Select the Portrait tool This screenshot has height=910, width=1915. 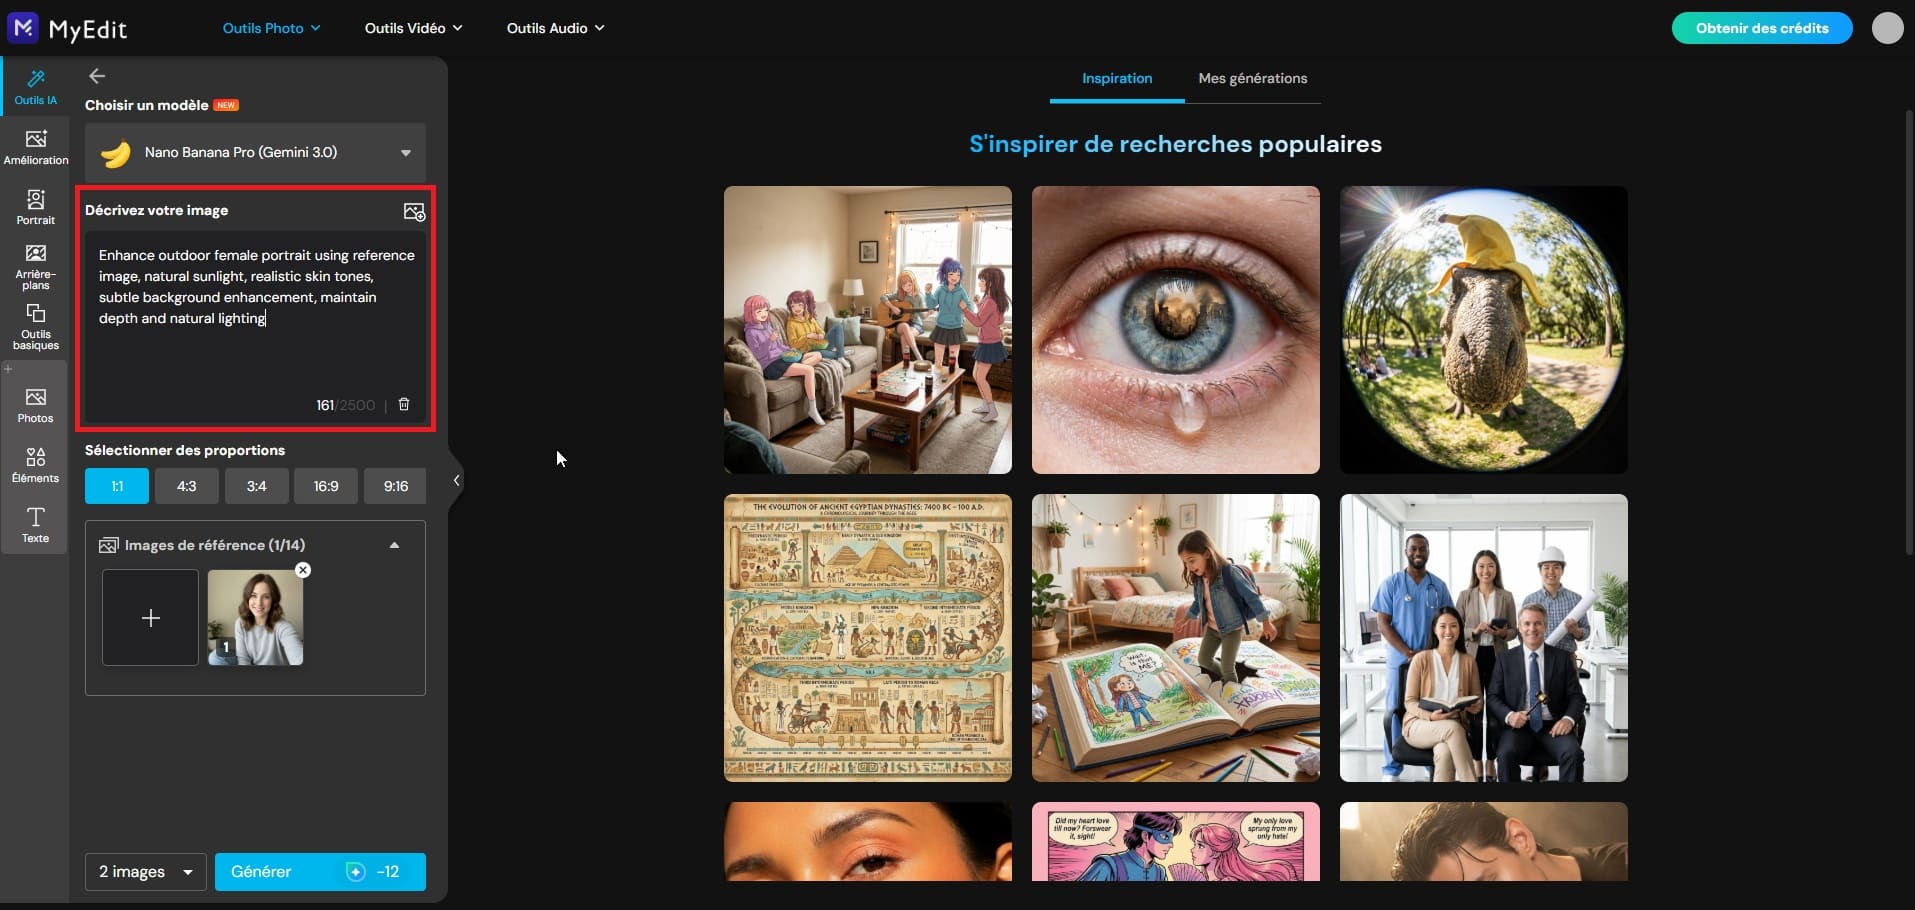click(35, 208)
